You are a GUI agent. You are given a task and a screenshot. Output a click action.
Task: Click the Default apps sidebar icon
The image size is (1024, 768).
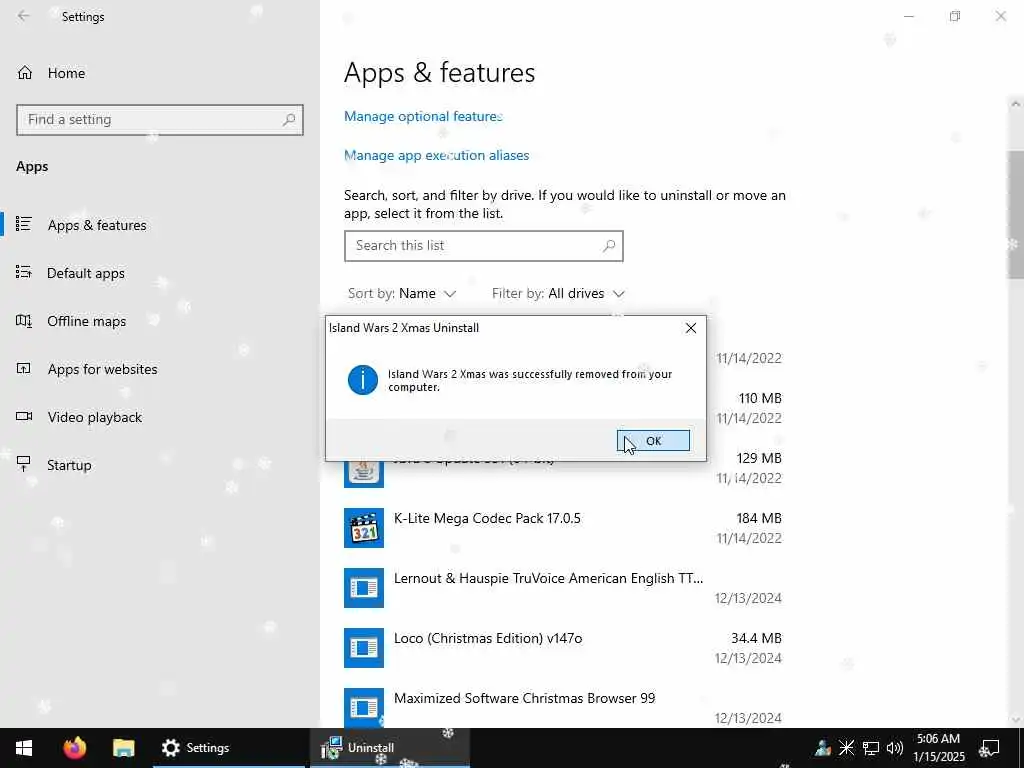[24, 272]
